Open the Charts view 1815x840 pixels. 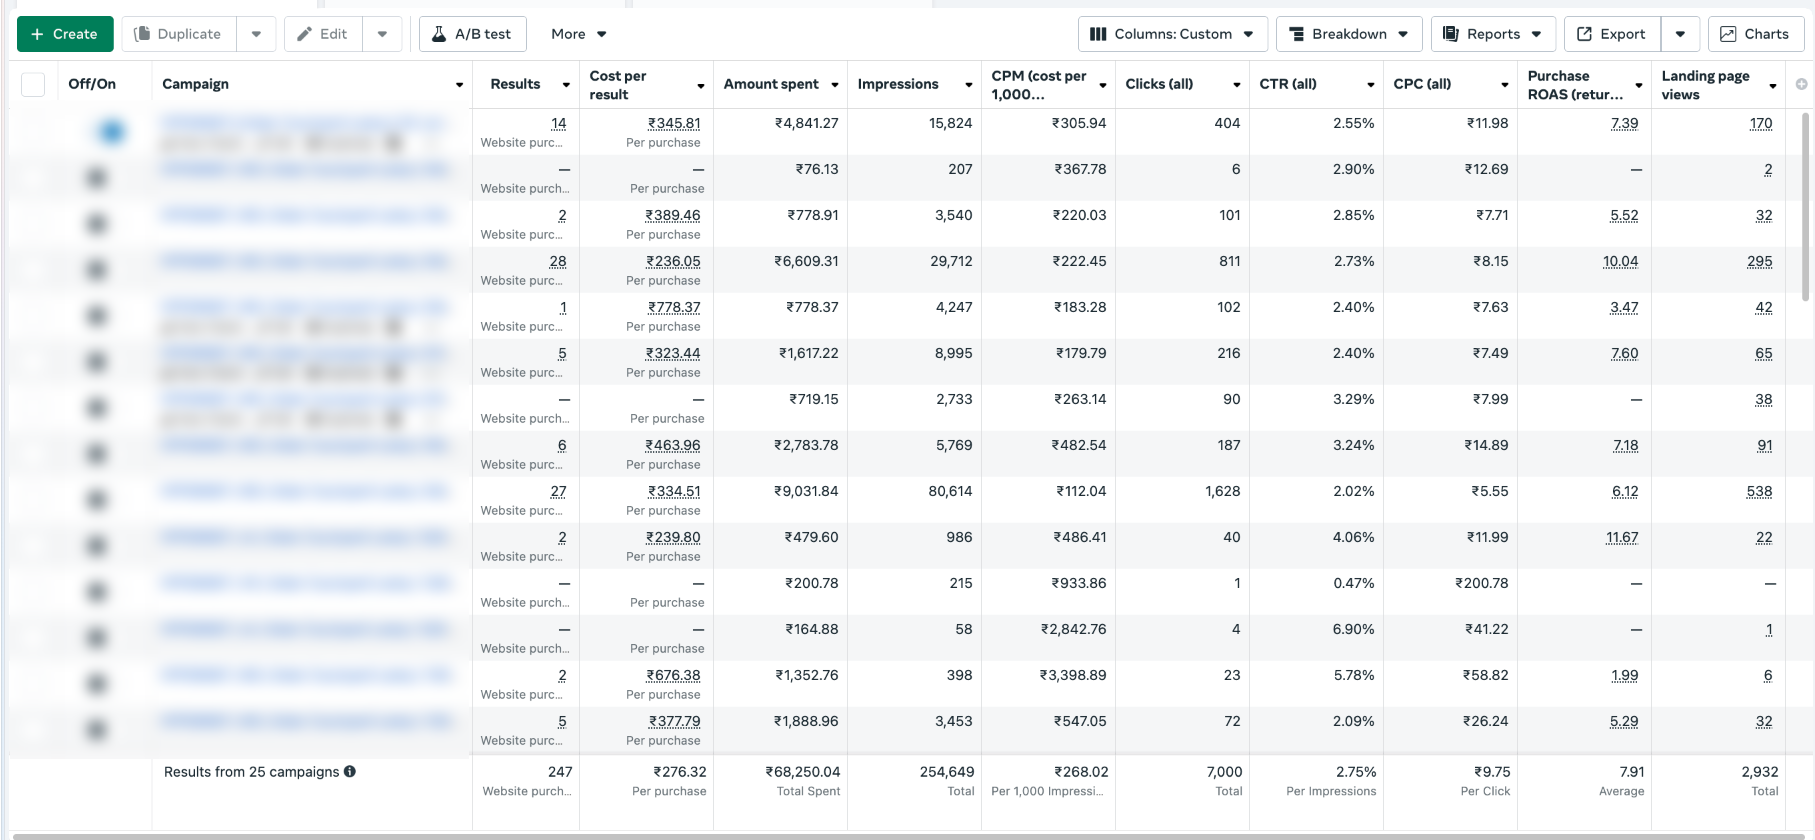pos(1755,34)
